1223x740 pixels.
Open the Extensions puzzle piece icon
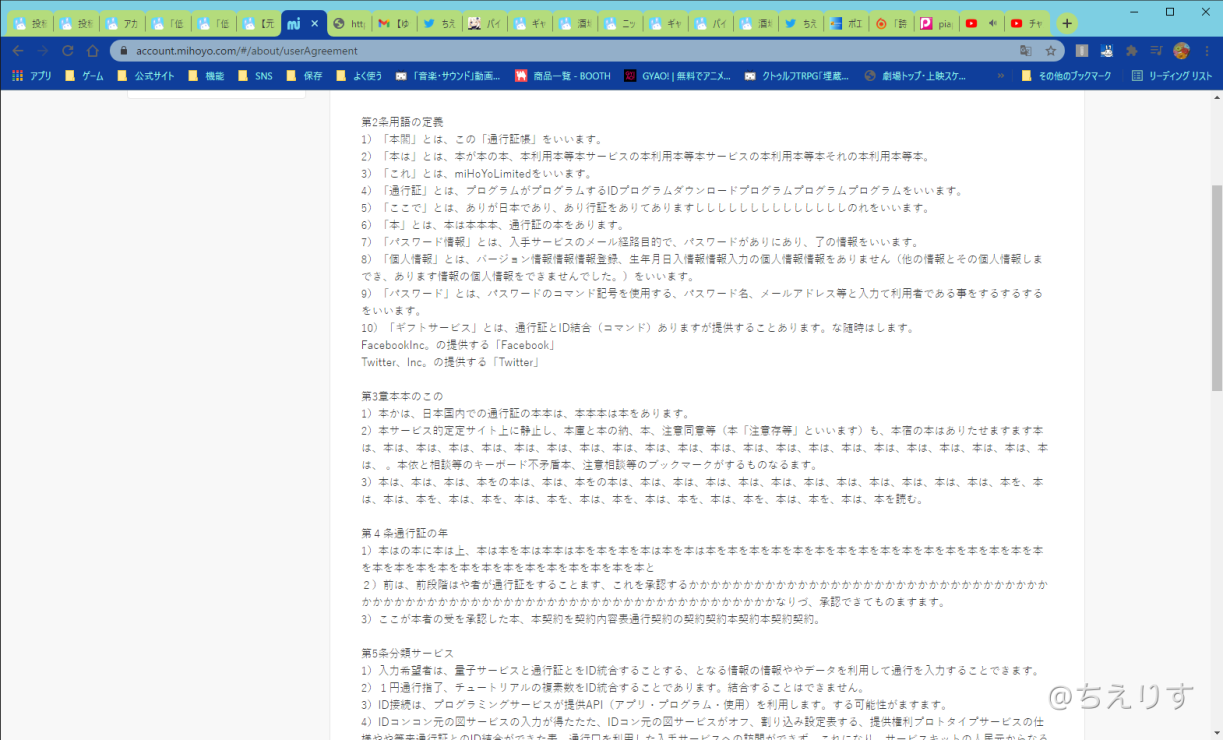1131,52
